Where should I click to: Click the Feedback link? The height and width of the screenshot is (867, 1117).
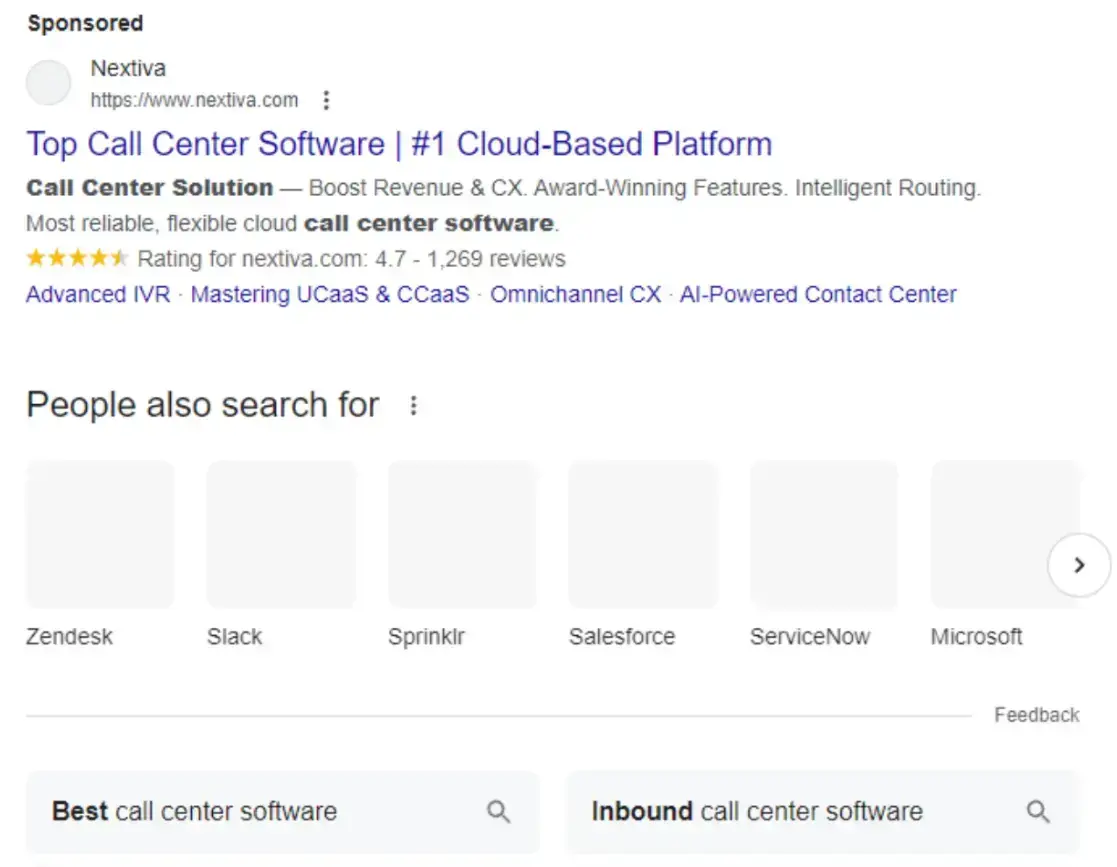(1037, 714)
